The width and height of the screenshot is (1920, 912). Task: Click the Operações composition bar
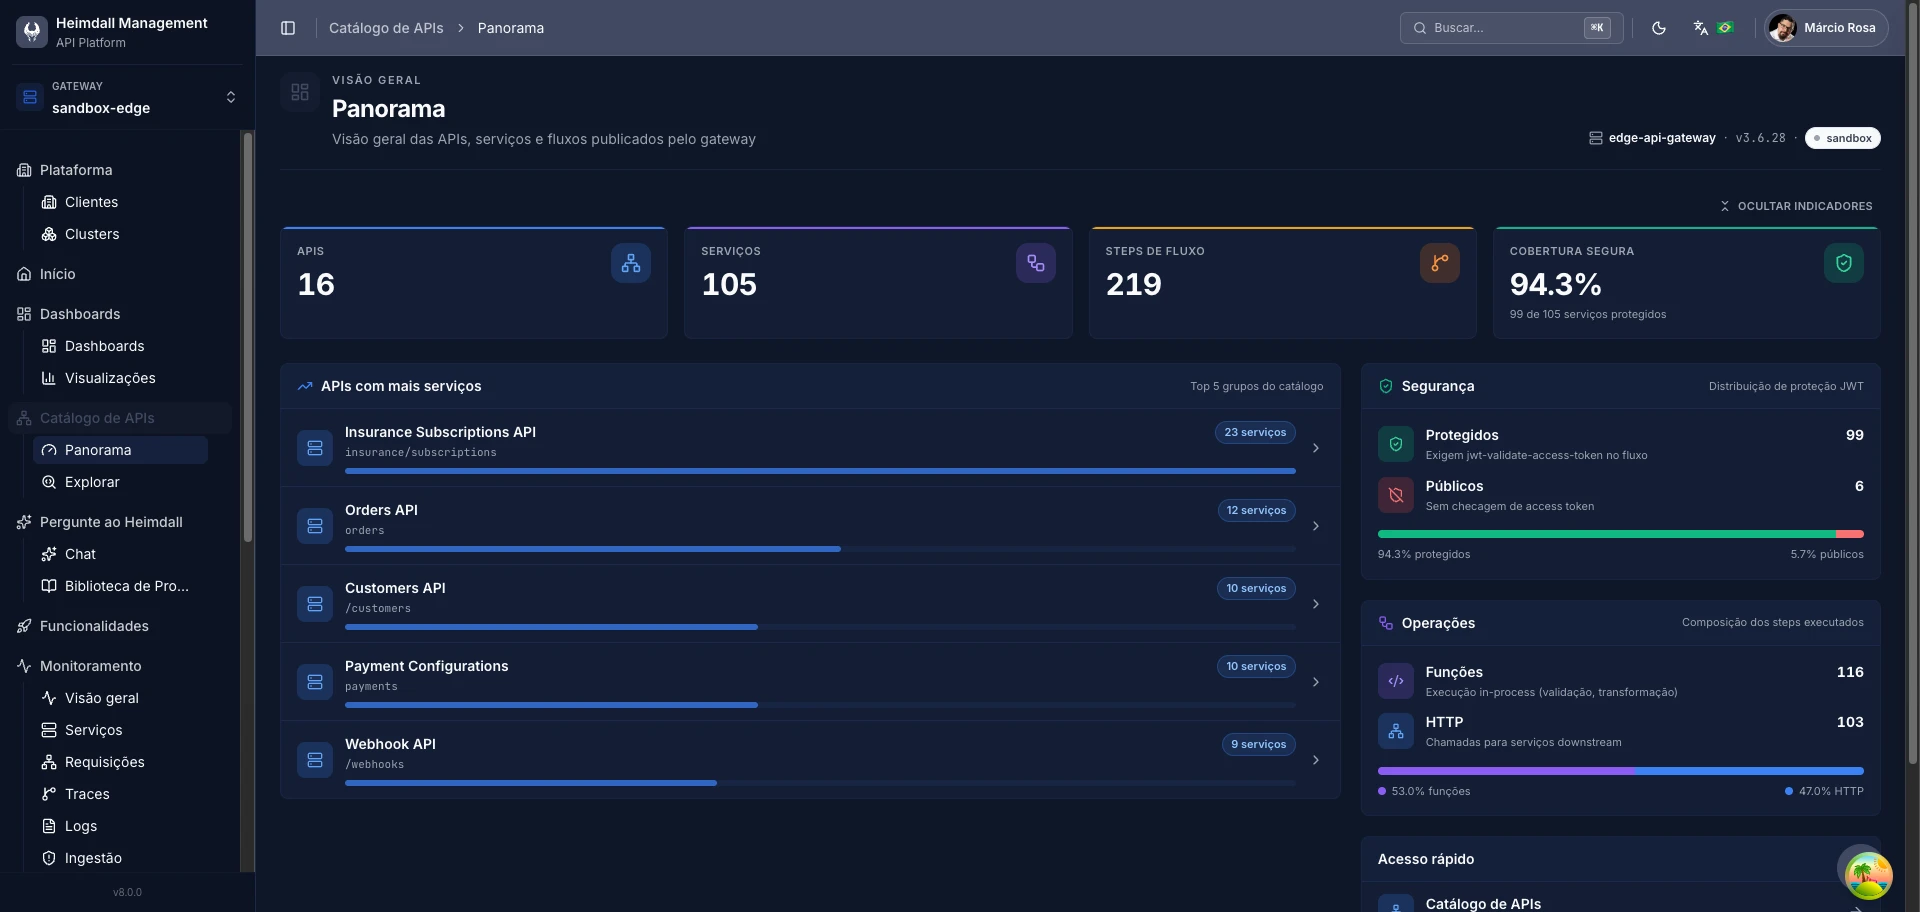tap(1621, 771)
